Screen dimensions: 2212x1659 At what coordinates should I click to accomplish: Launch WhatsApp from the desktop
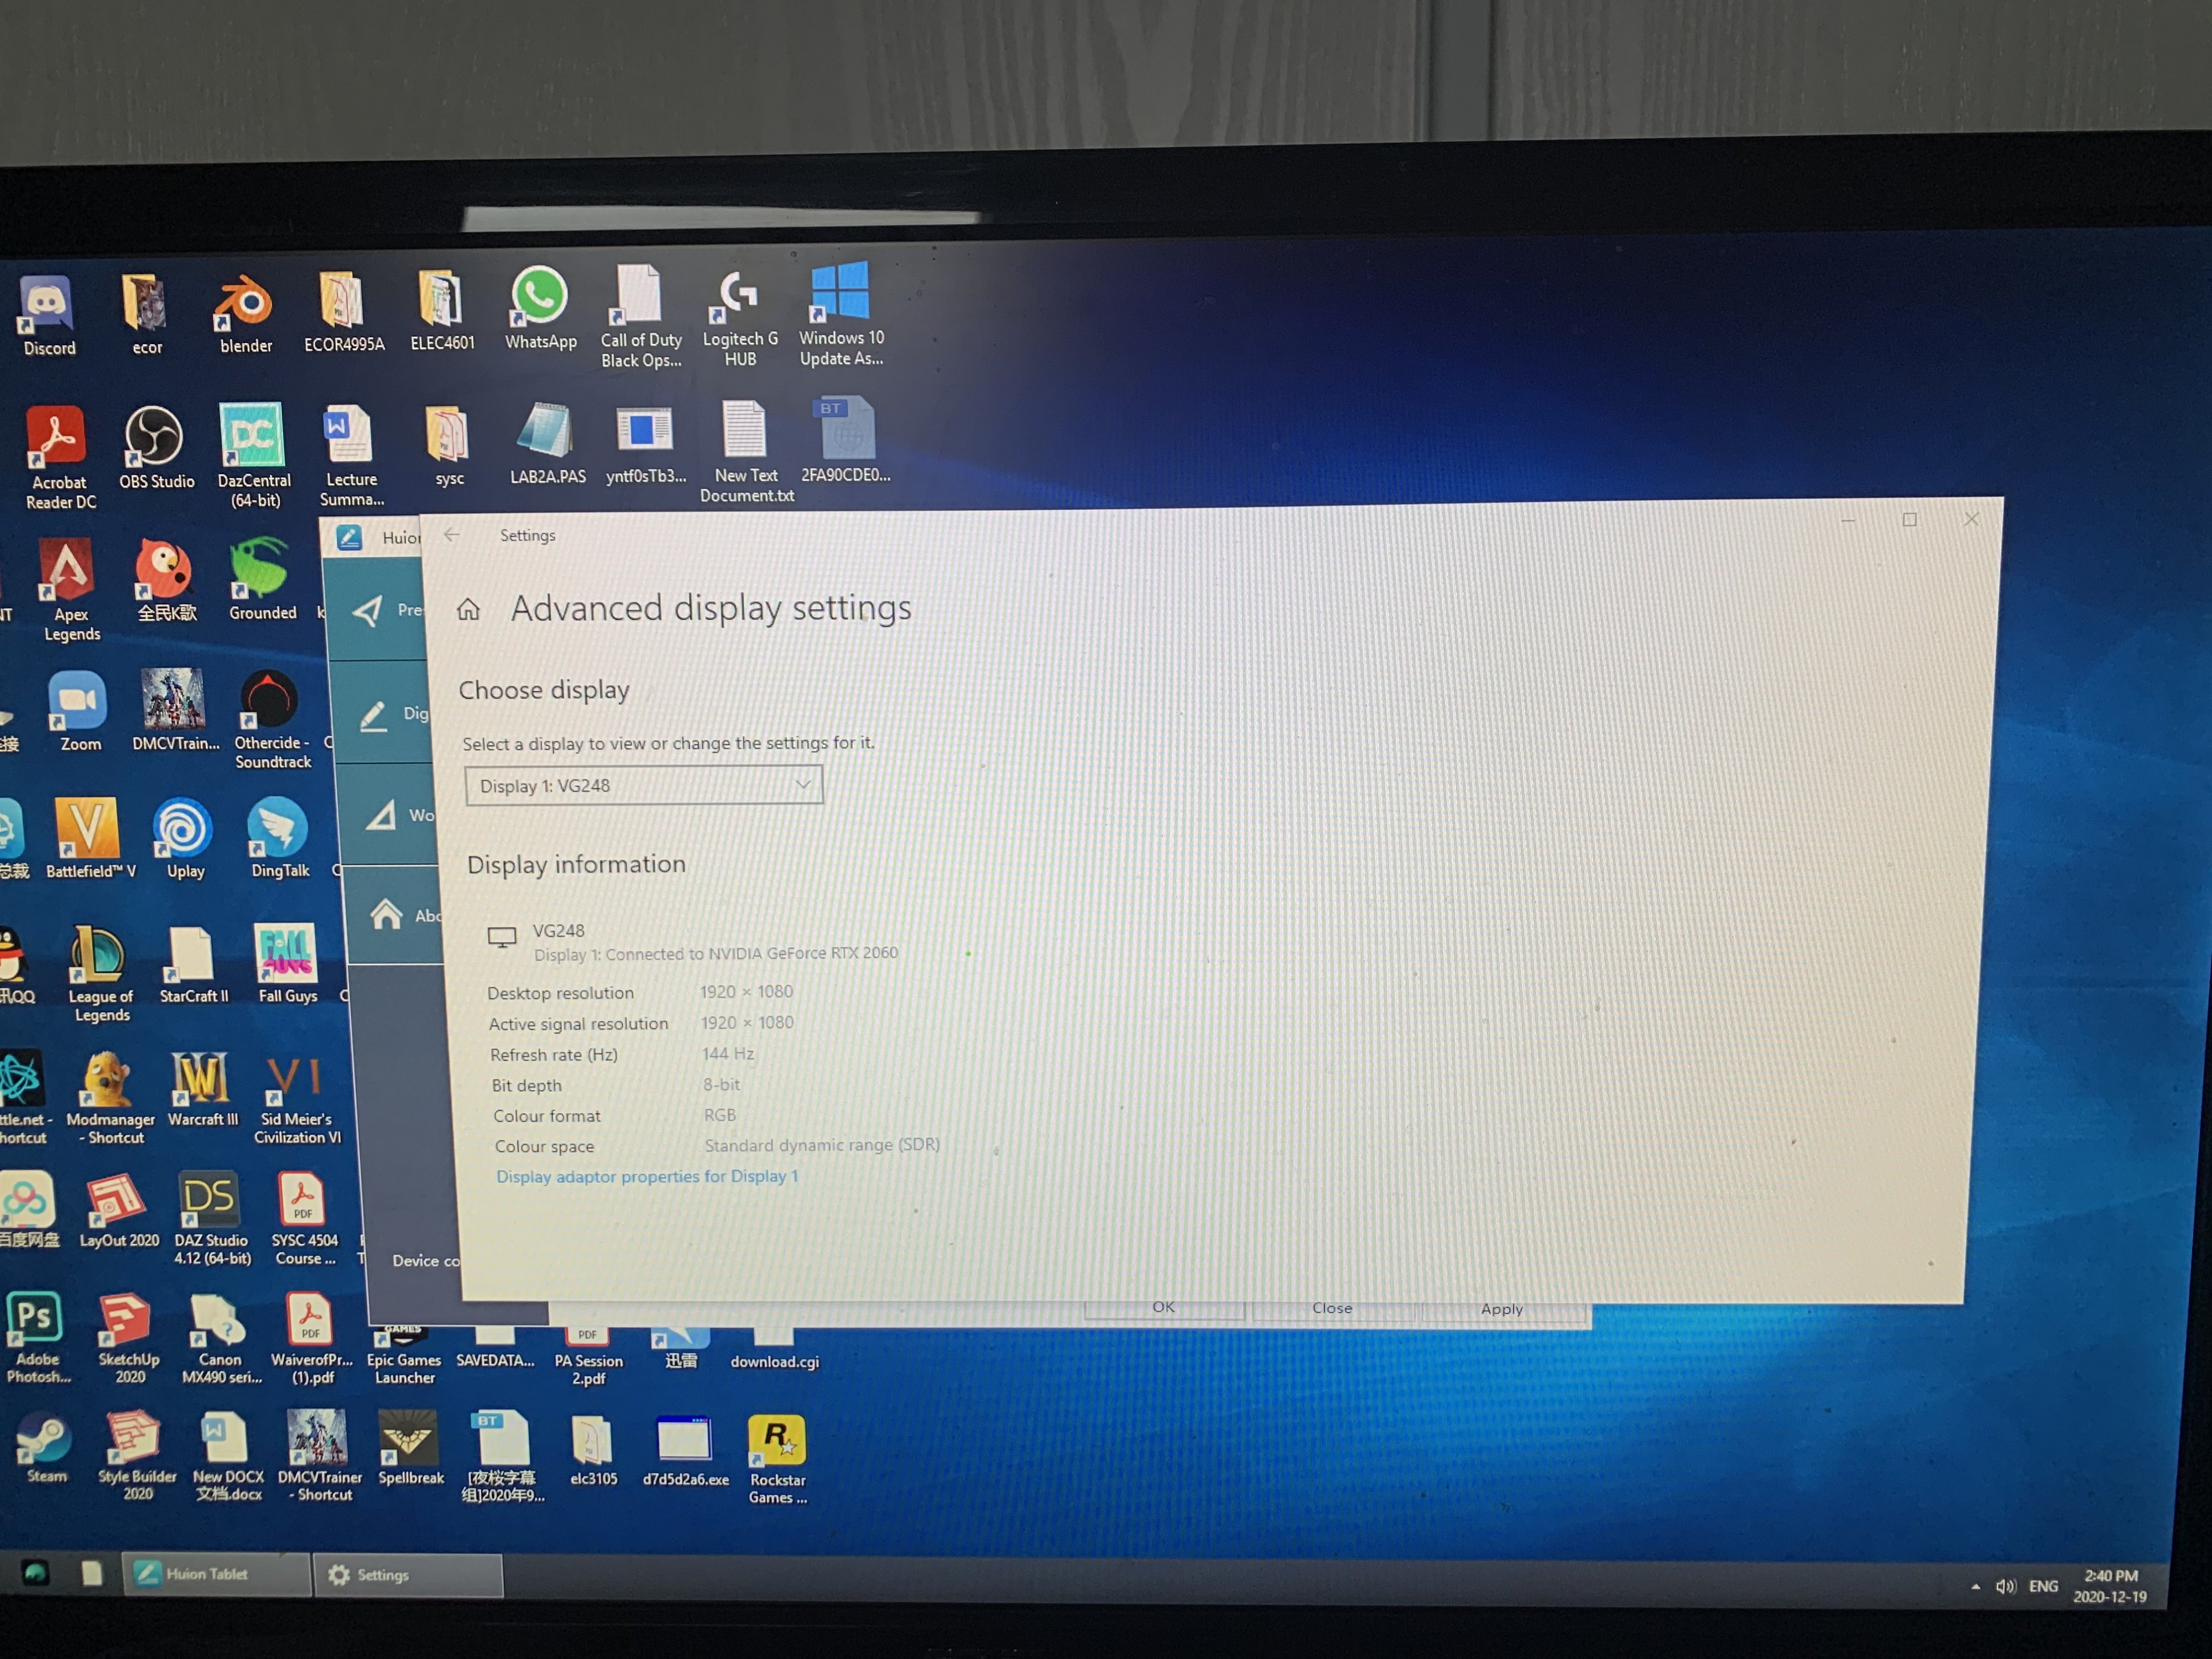click(540, 308)
